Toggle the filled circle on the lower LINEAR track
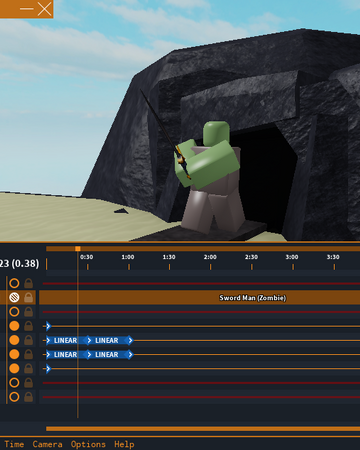Image resolution: width=360 pixels, height=450 pixels. 14,354
